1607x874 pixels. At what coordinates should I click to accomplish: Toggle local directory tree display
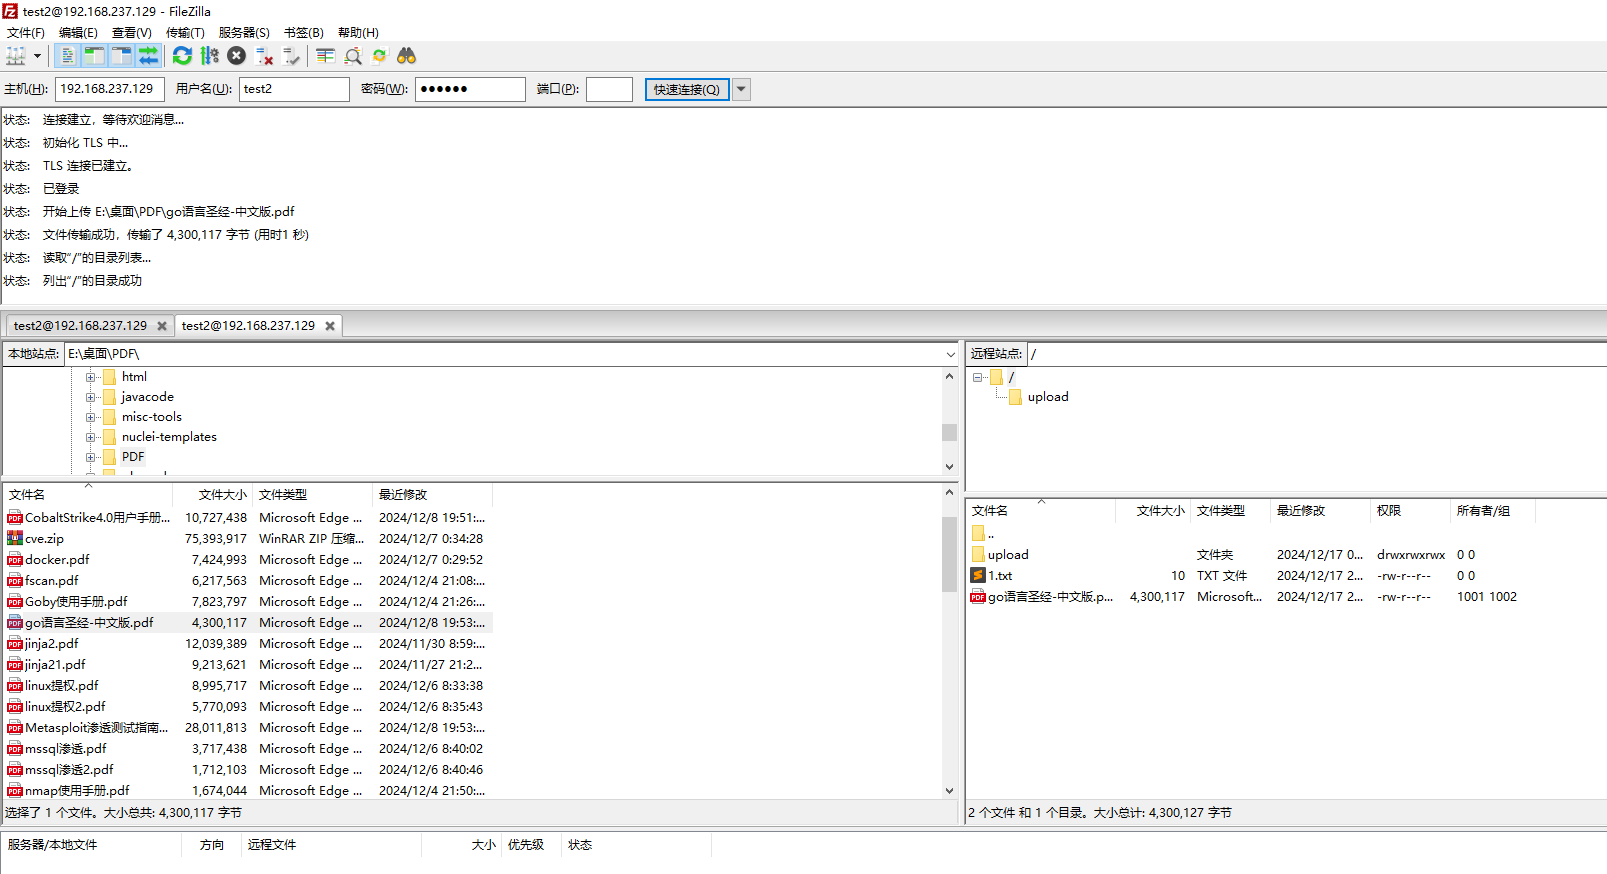(94, 56)
